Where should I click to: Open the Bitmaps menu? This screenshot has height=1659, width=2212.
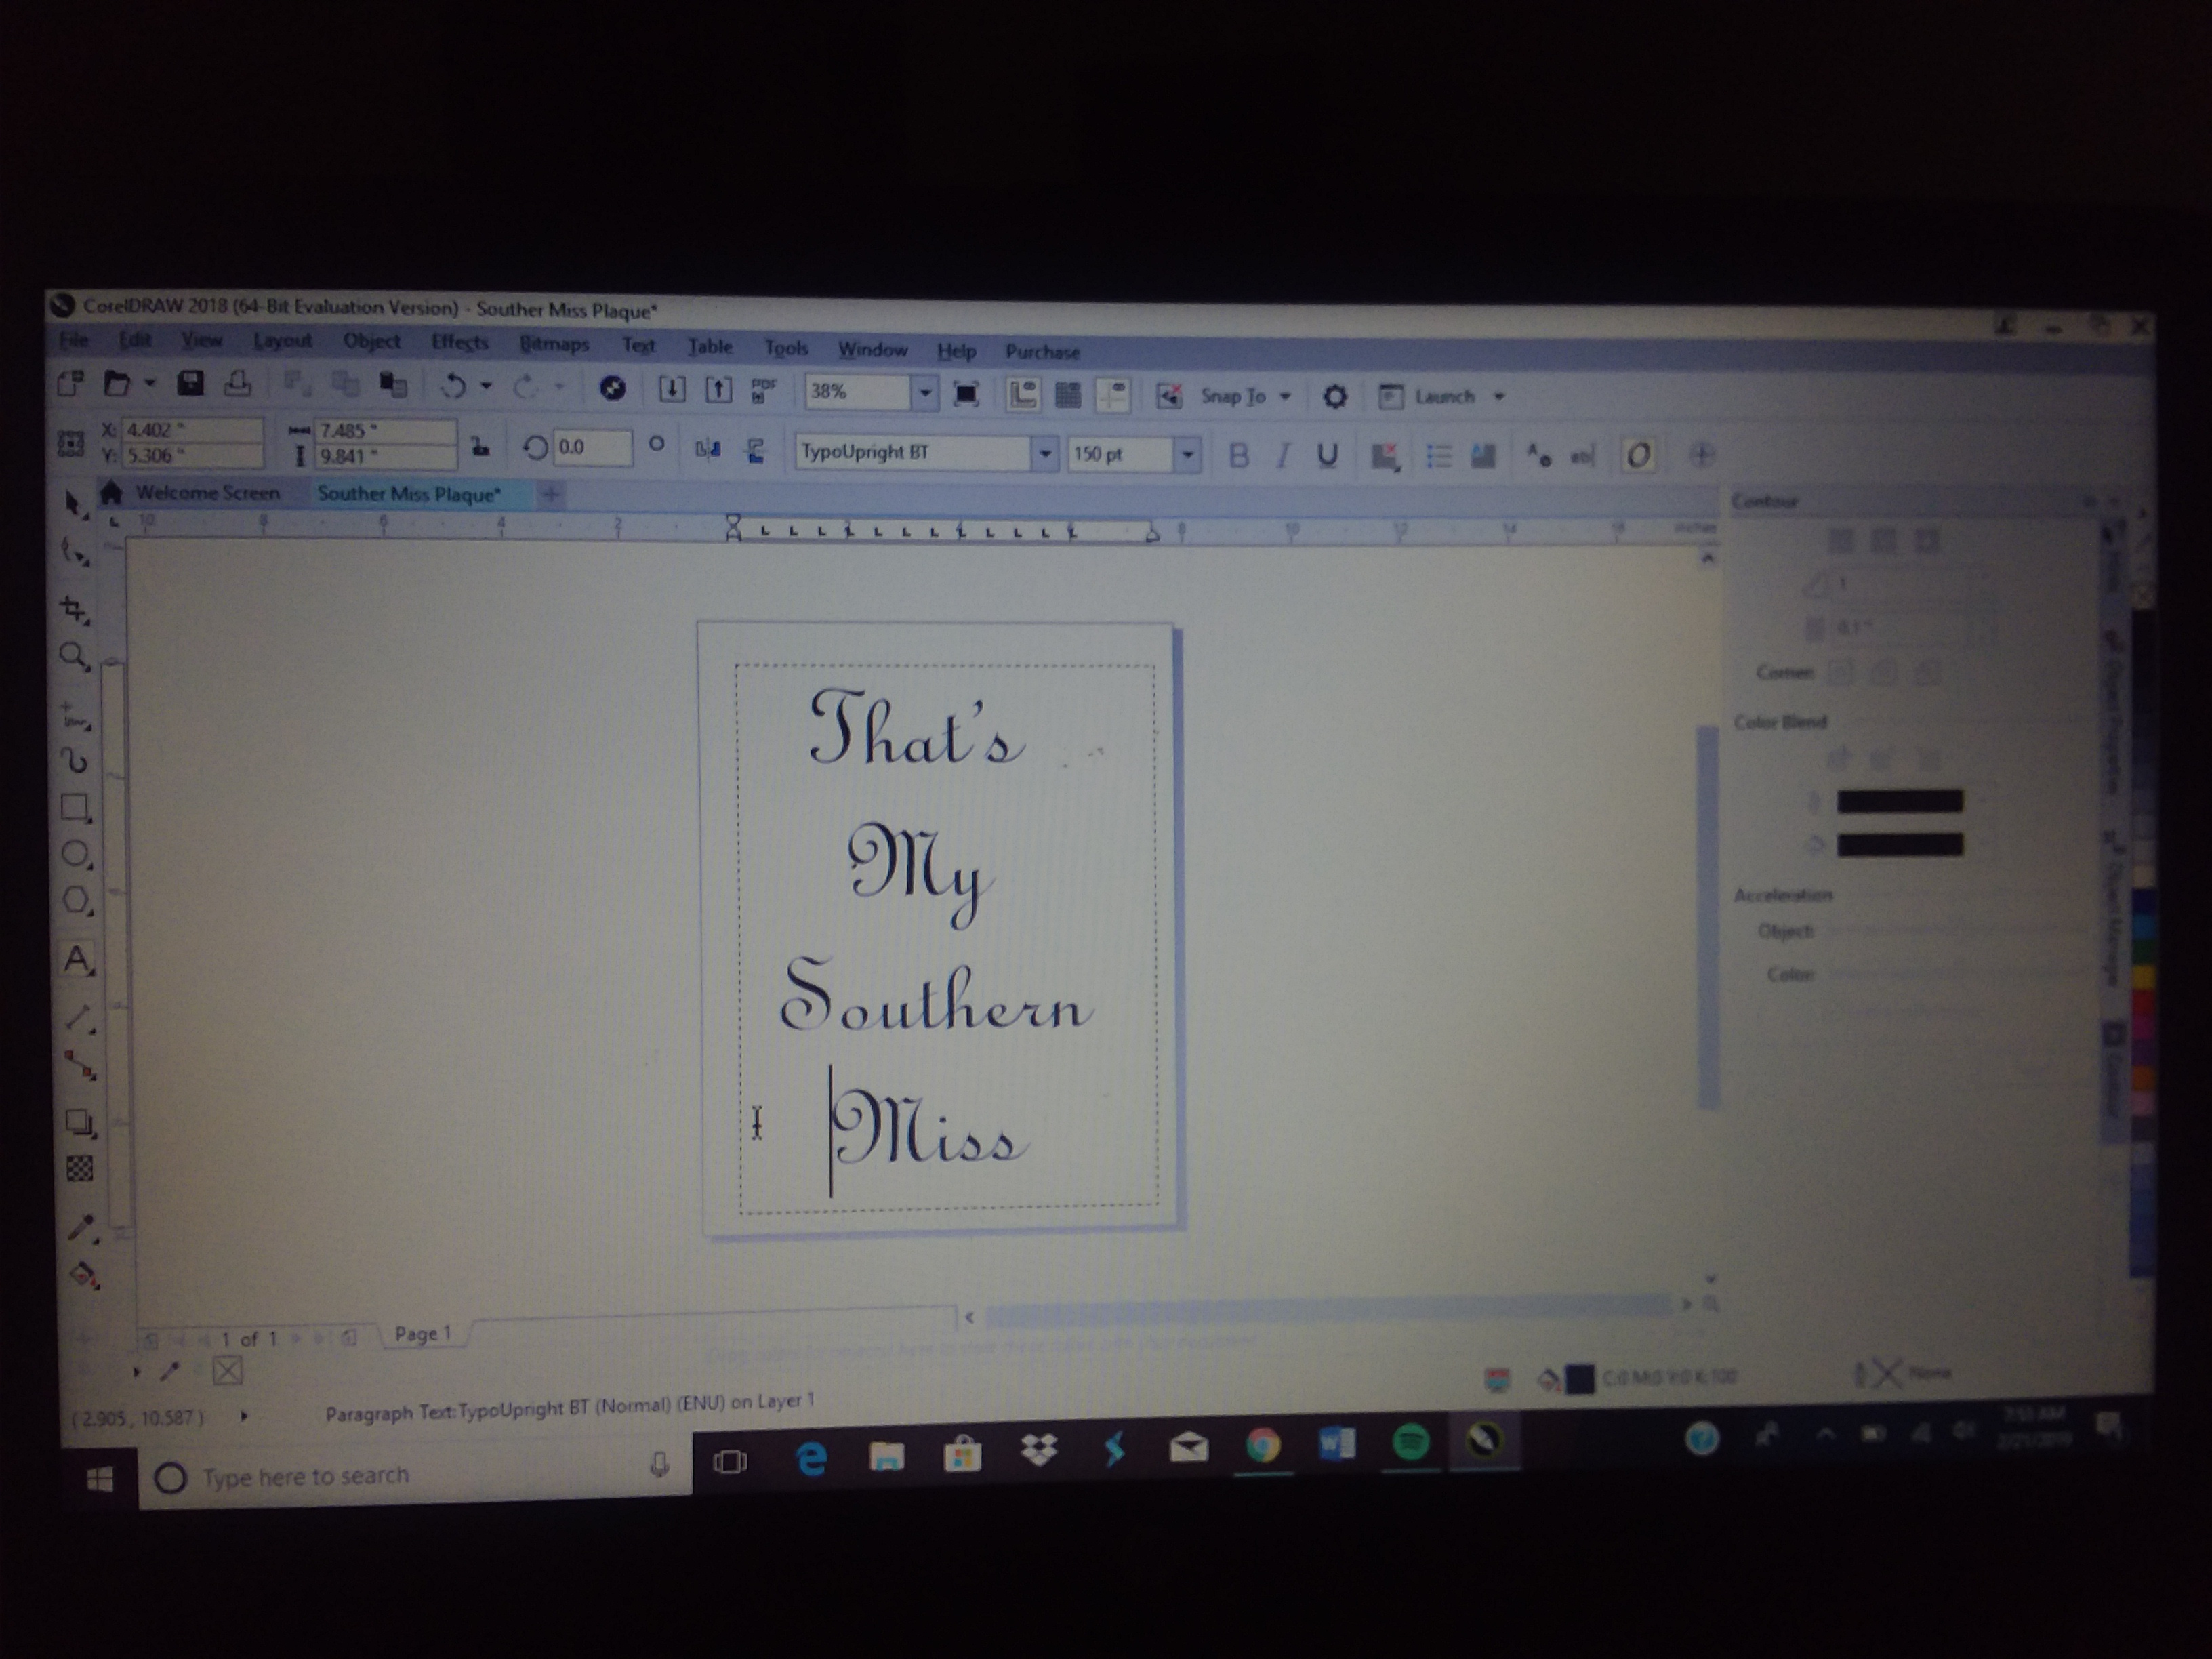554,345
